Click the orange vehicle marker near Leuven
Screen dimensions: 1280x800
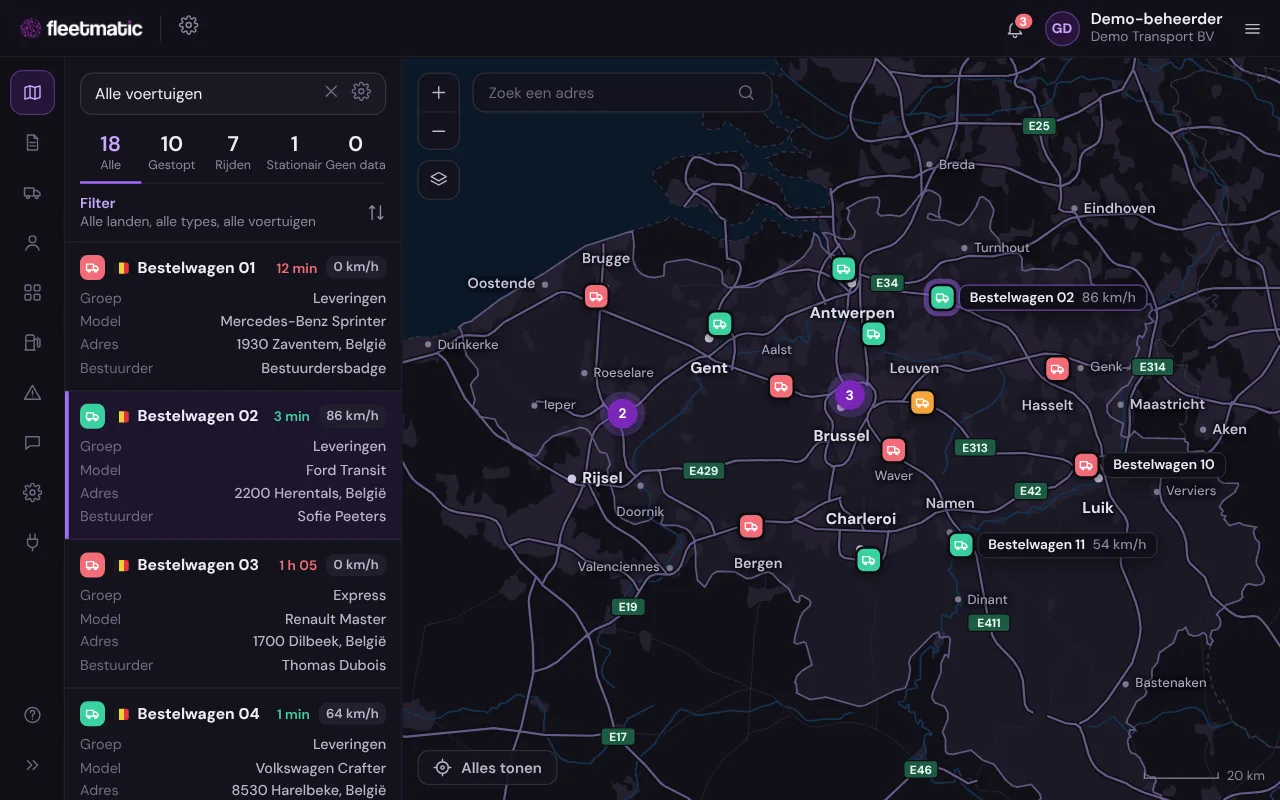922,403
